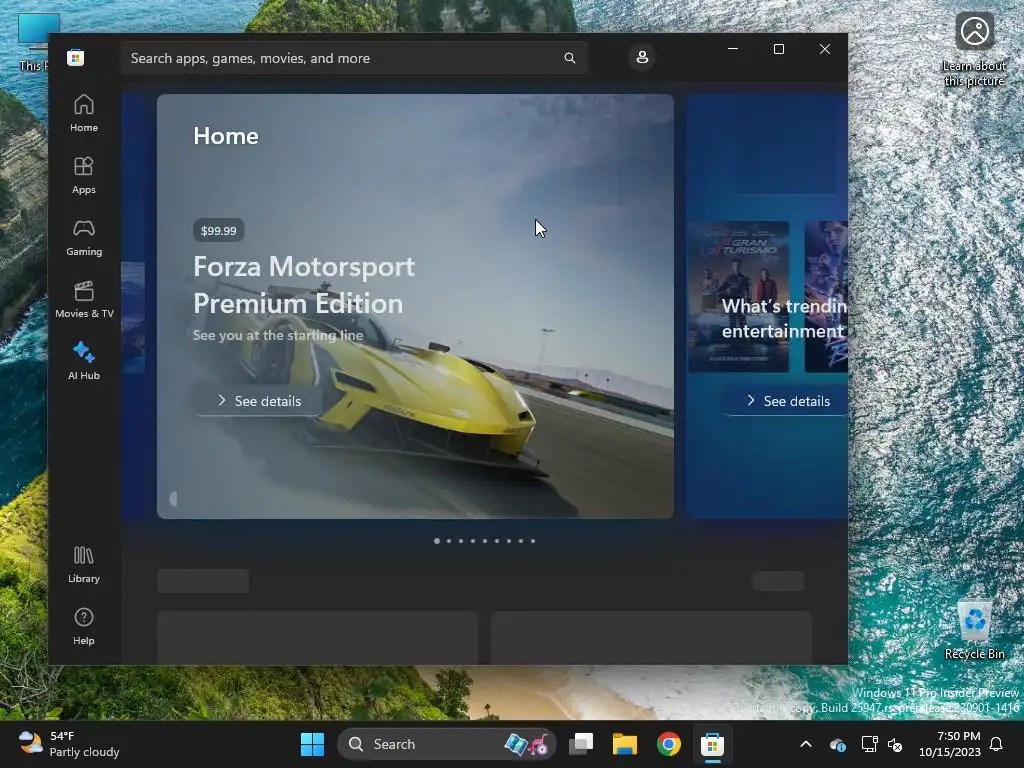Viewport: 1024px width, 768px height.
Task: Open the Home section in sidebar
Action: coord(84,114)
